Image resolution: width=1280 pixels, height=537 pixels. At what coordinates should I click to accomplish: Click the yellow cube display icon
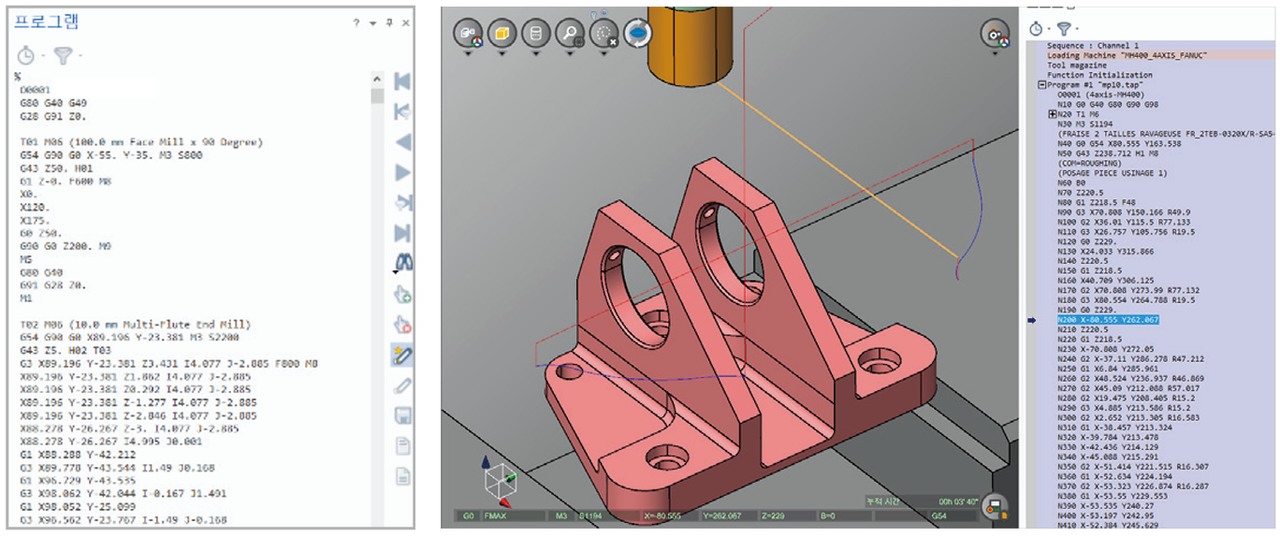(503, 34)
